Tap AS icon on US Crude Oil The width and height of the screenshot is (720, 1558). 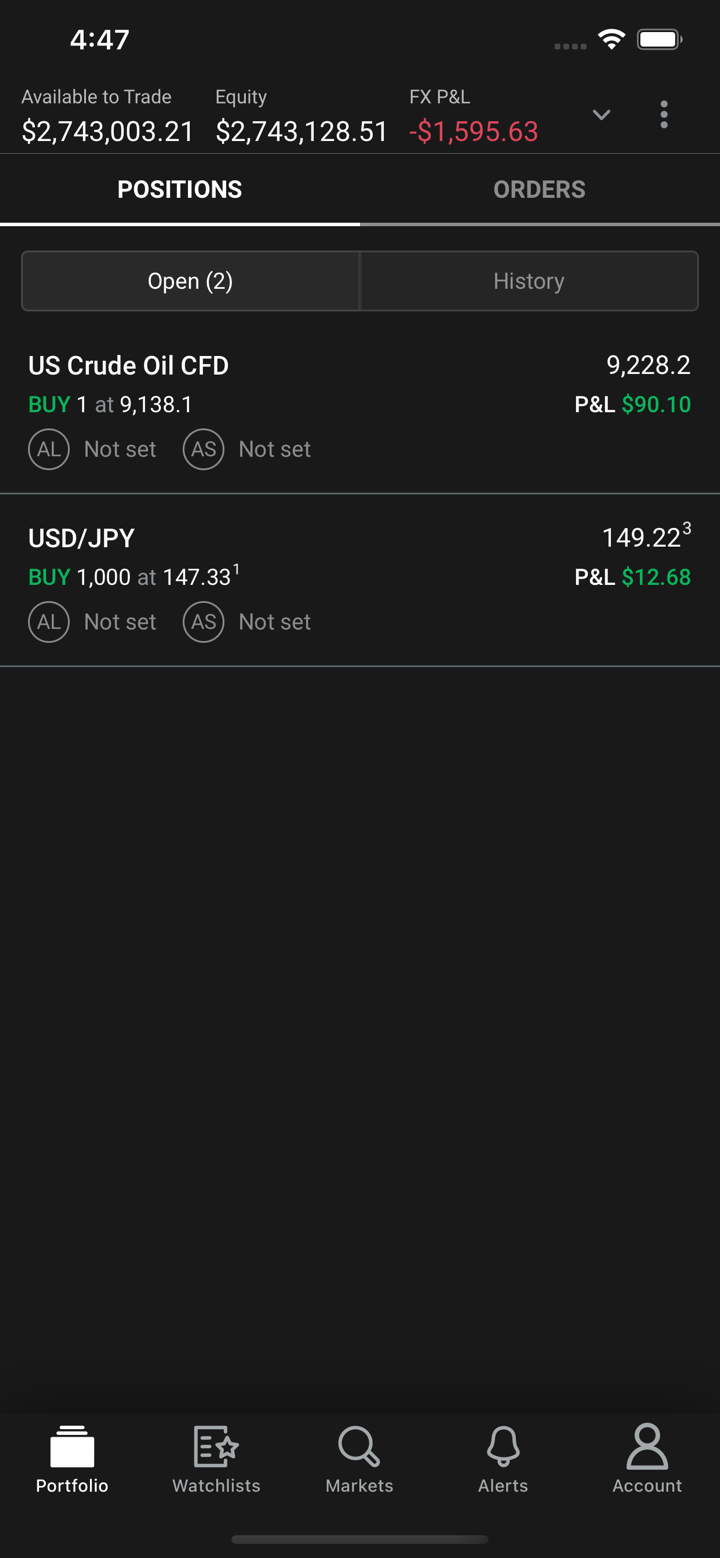pyautogui.click(x=203, y=450)
